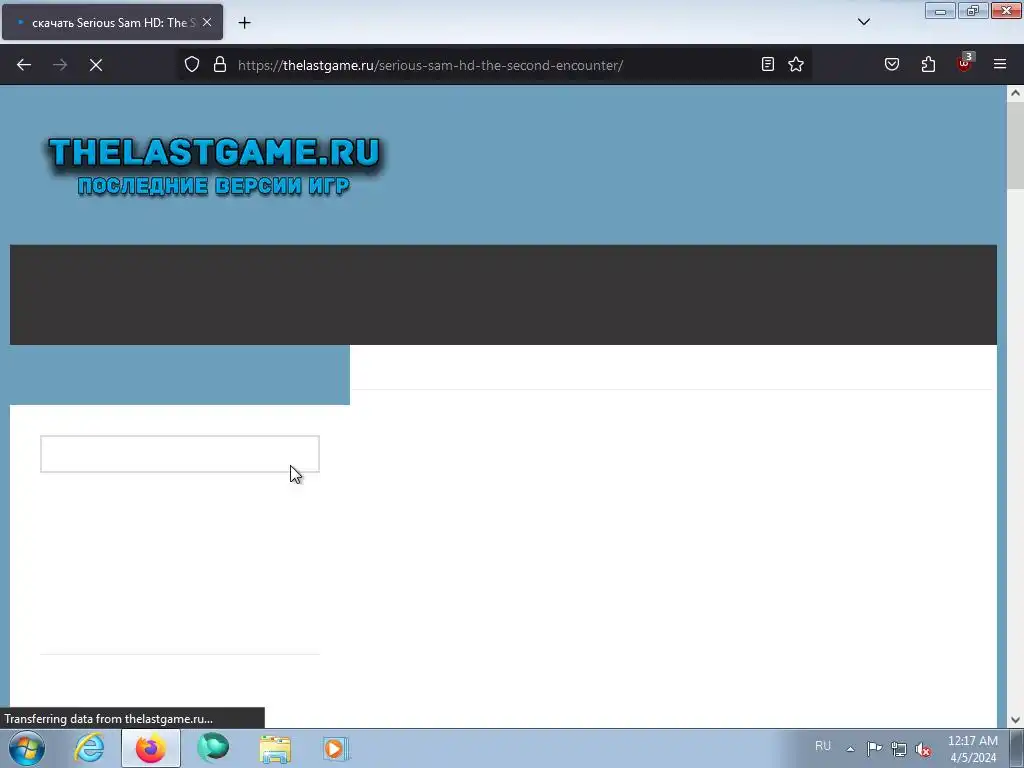Screen dimensions: 1024x768
Task: Go back to the previous page
Action: coord(24,65)
